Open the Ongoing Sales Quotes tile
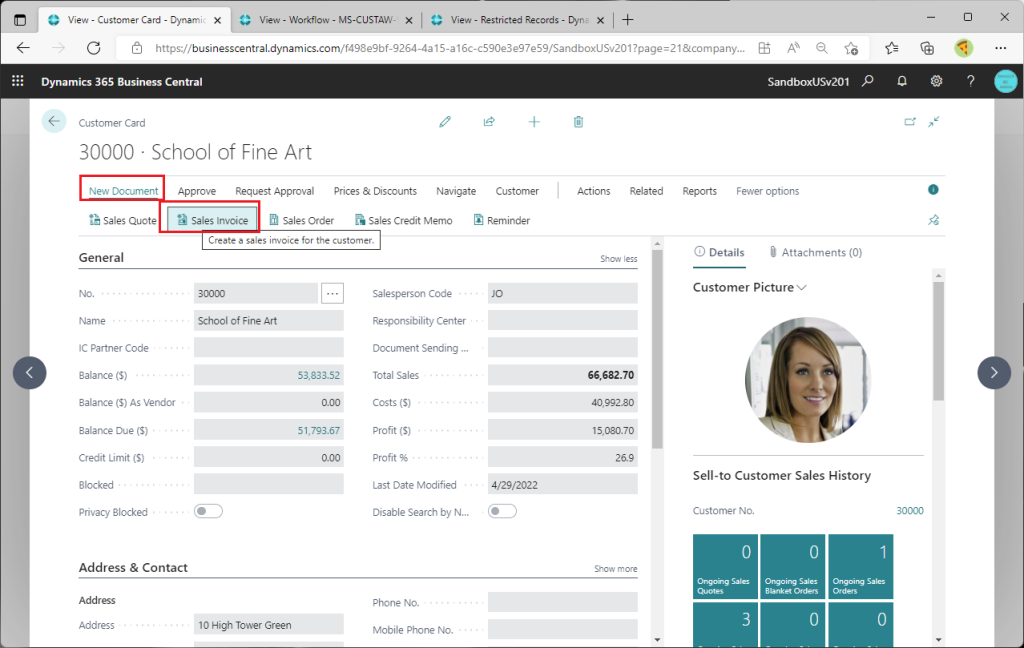This screenshot has width=1024, height=648. click(x=725, y=566)
